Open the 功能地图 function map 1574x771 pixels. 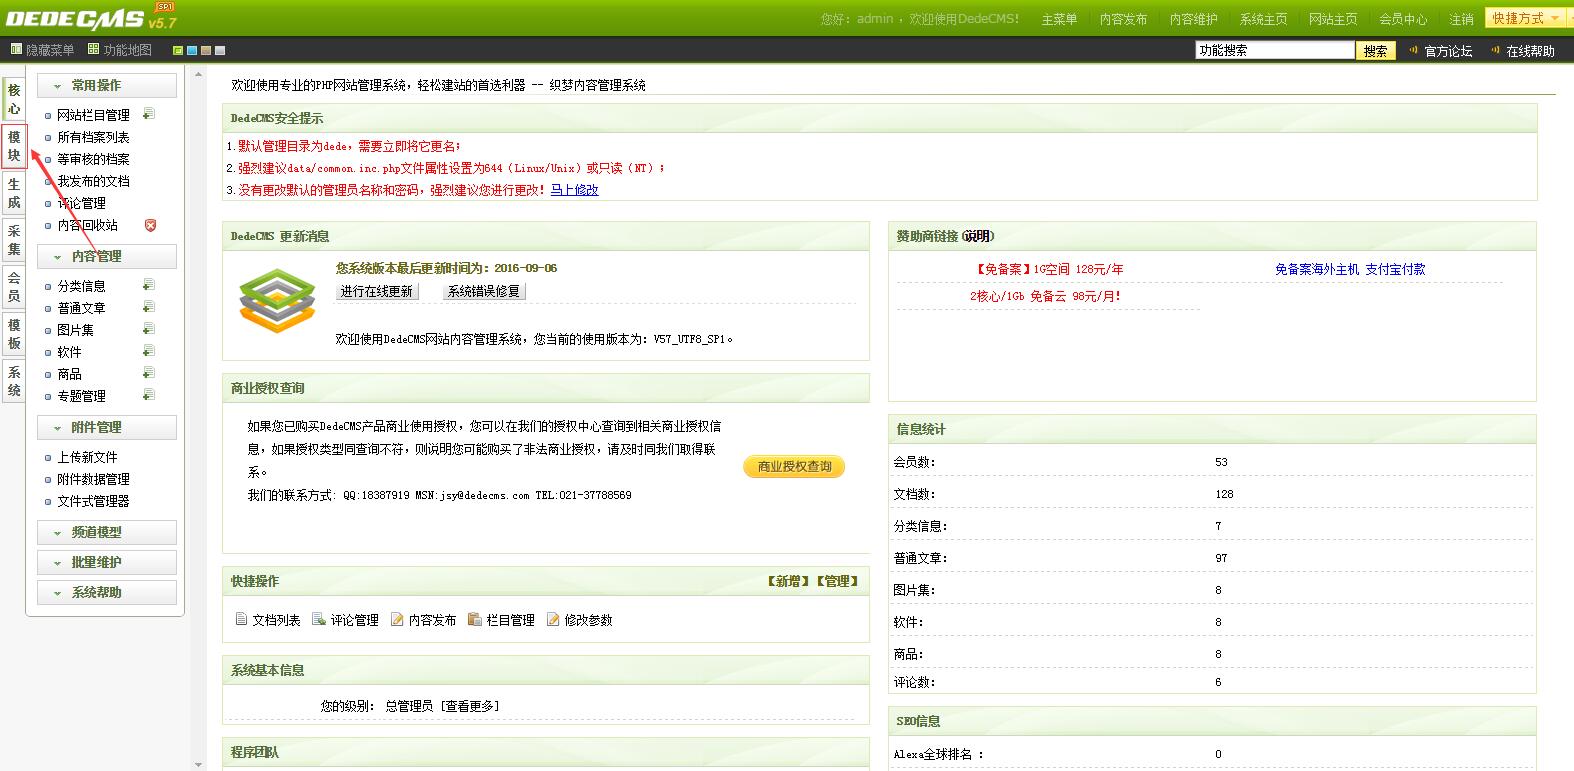(x=120, y=50)
